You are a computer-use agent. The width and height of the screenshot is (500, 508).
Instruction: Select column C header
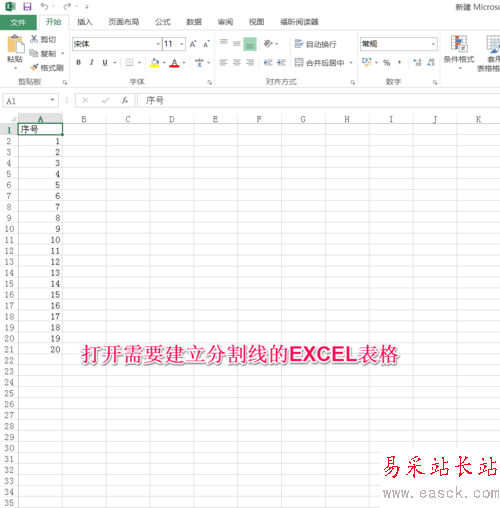tap(128, 119)
